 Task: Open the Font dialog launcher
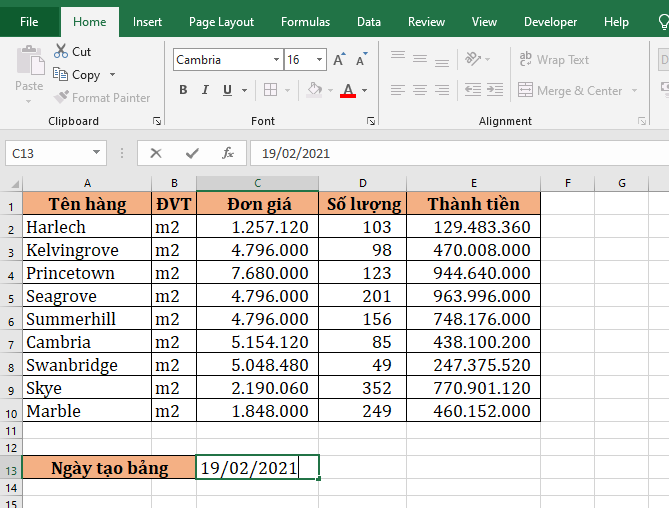click(371, 121)
